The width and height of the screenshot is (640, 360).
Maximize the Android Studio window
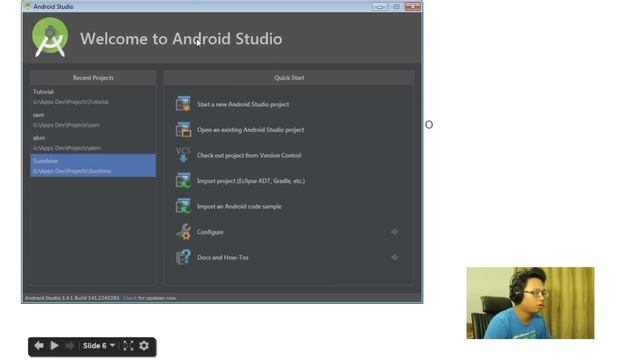396,7
